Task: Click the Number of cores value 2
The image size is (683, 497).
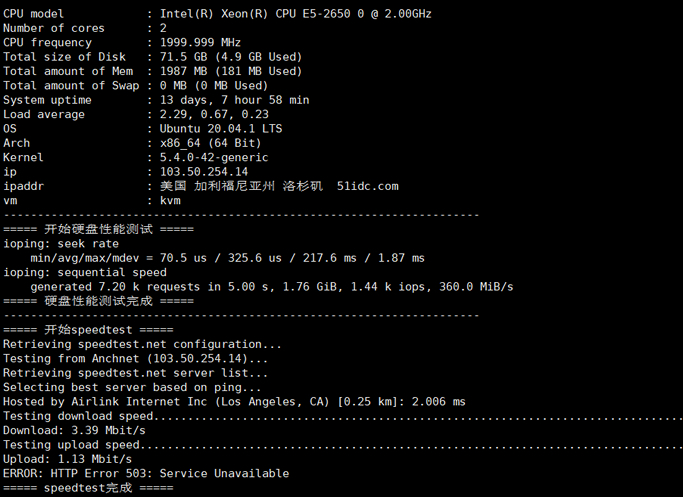Action: tap(163, 28)
